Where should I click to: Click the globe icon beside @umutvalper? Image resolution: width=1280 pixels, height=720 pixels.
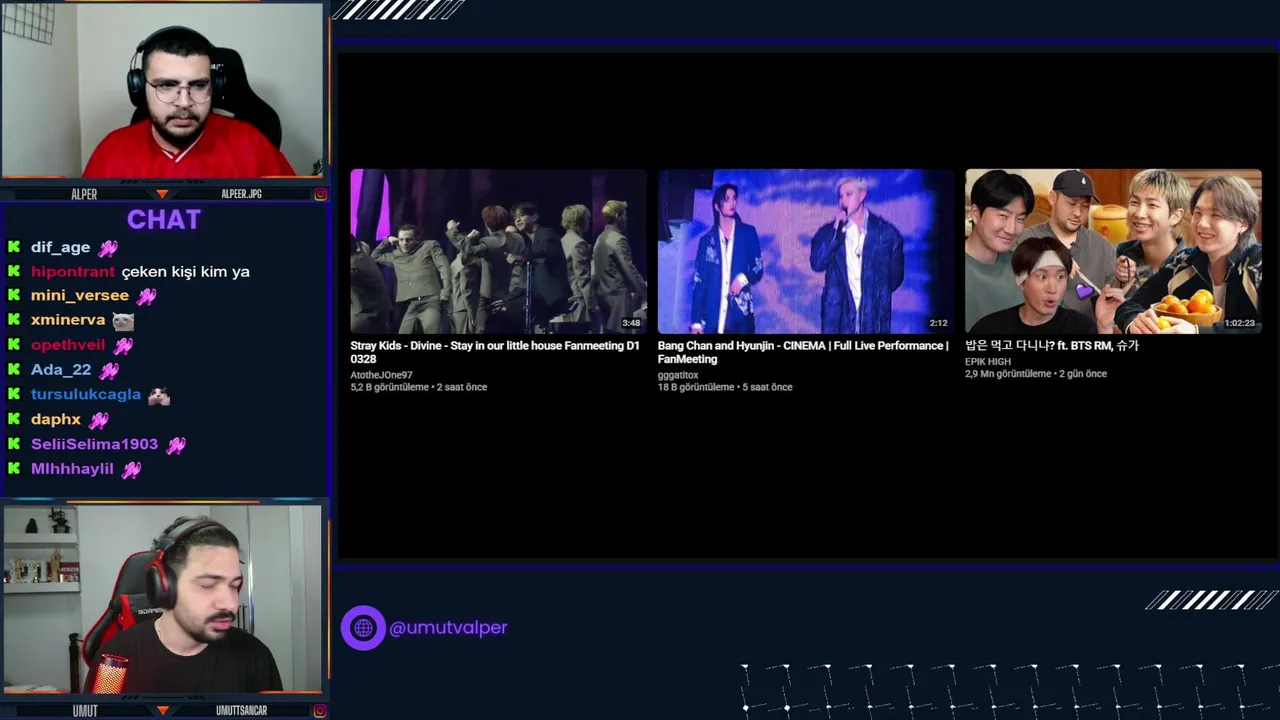tap(363, 628)
